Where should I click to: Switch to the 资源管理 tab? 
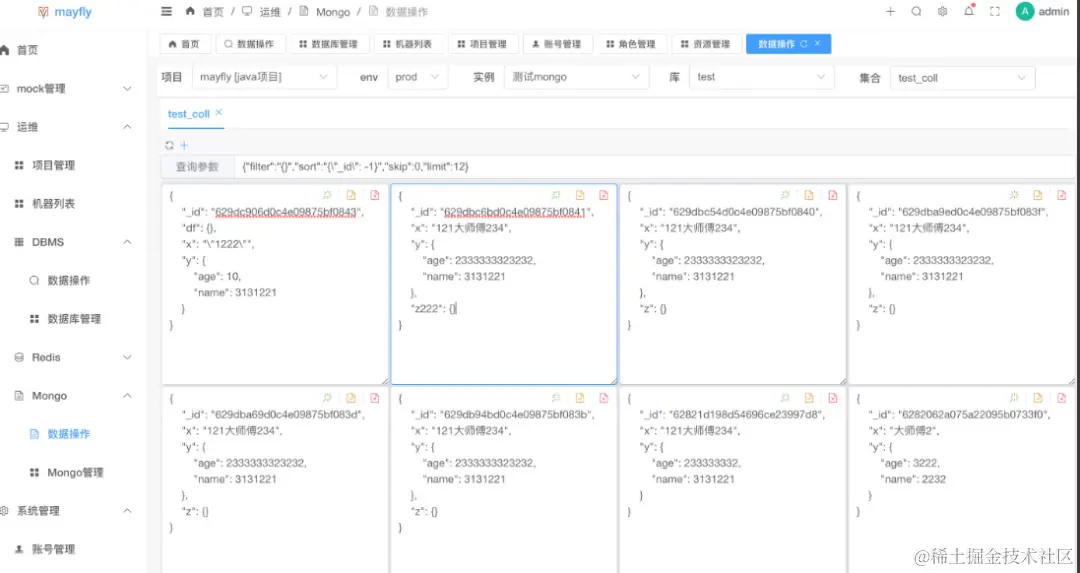[705, 44]
